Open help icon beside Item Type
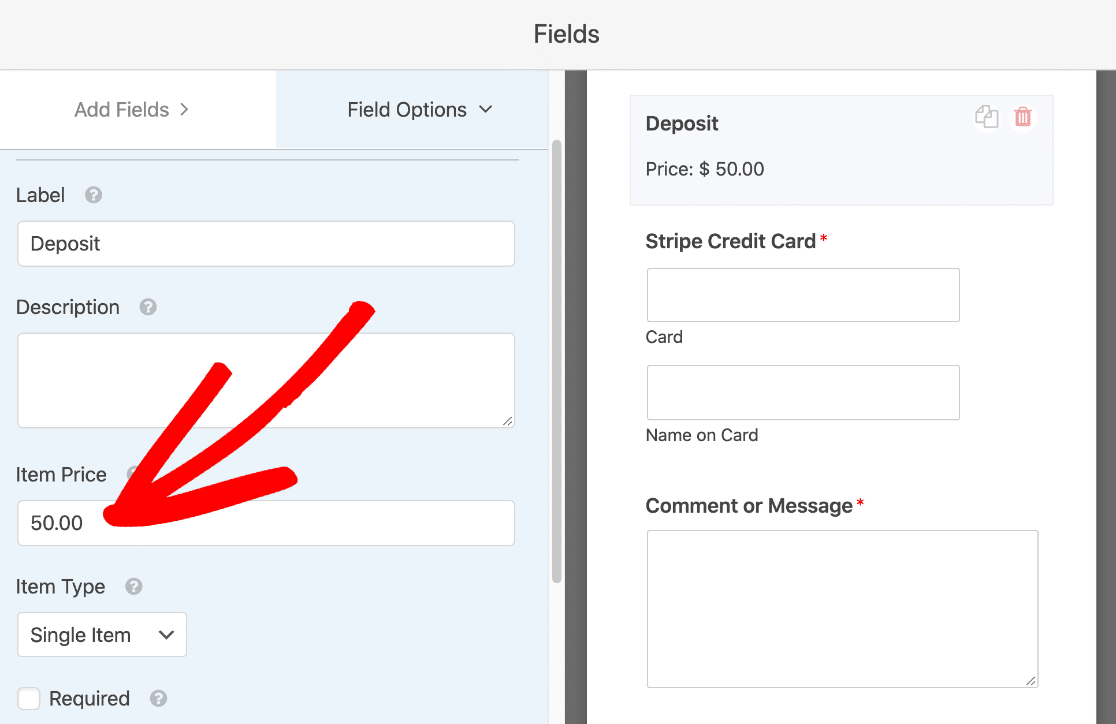The width and height of the screenshot is (1116, 724). pos(134,586)
